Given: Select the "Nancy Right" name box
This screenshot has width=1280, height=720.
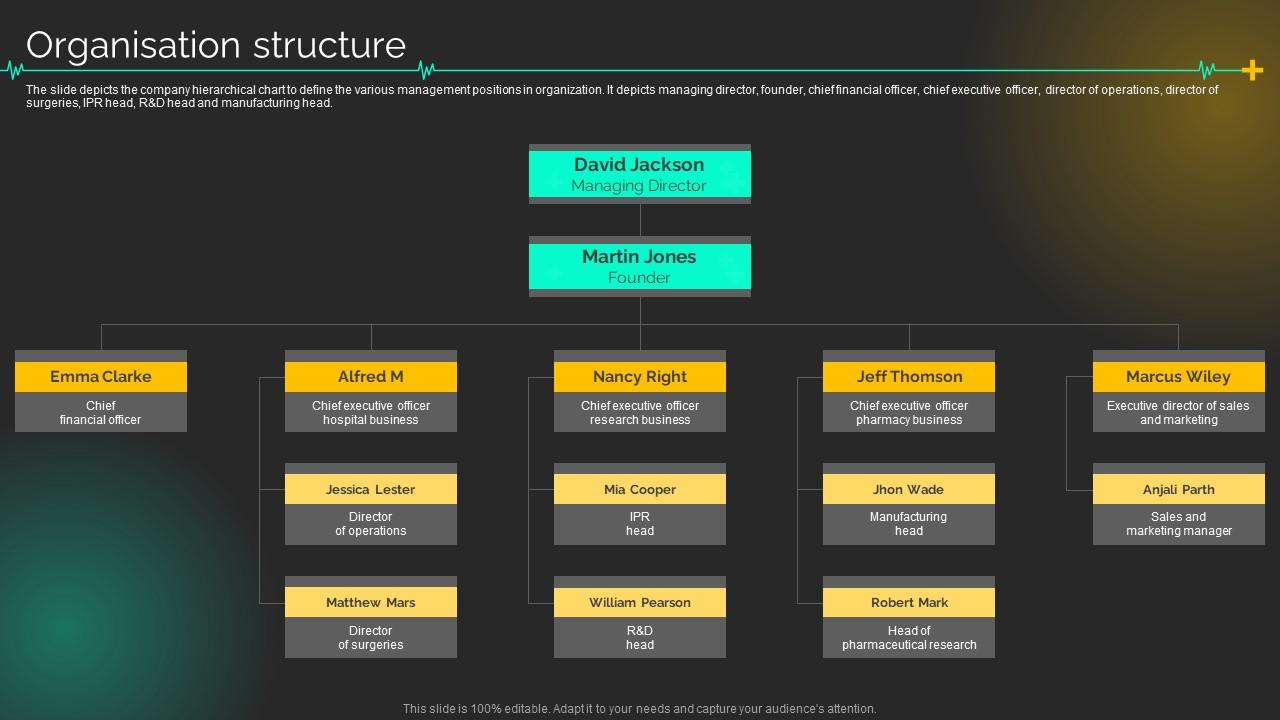Looking at the screenshot, I should click(x=640, y=376).
